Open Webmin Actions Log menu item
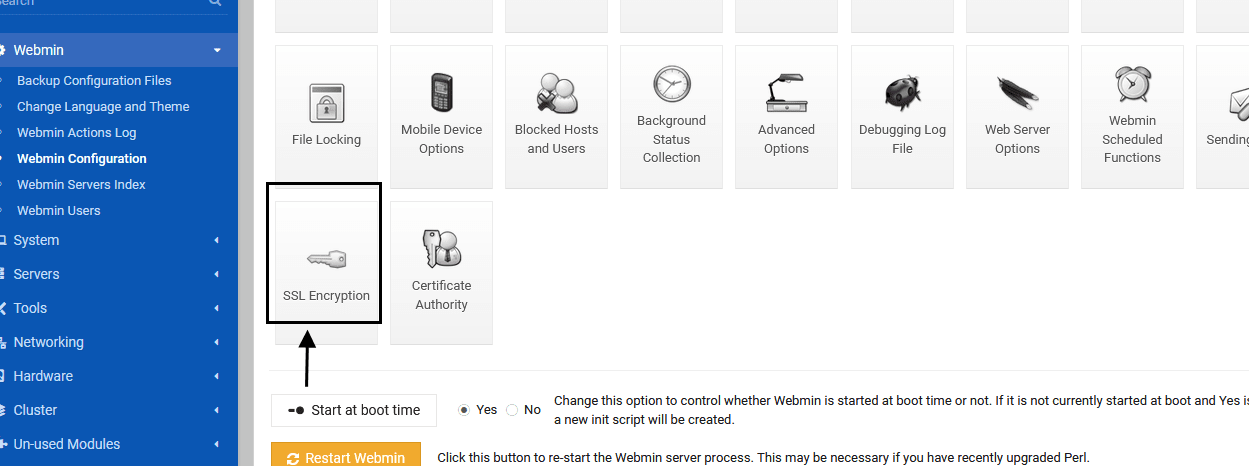This screenshot has height=466, width=1249. click(x=76, y=132)
